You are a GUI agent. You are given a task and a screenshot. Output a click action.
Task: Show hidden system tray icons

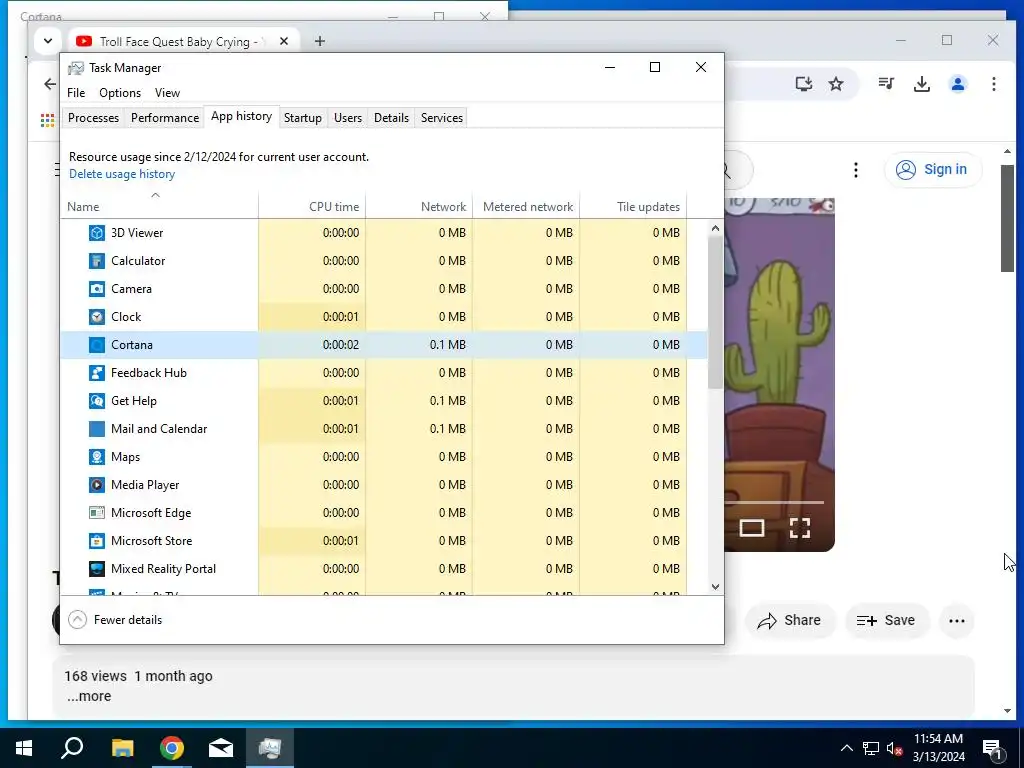coord(846,748)
